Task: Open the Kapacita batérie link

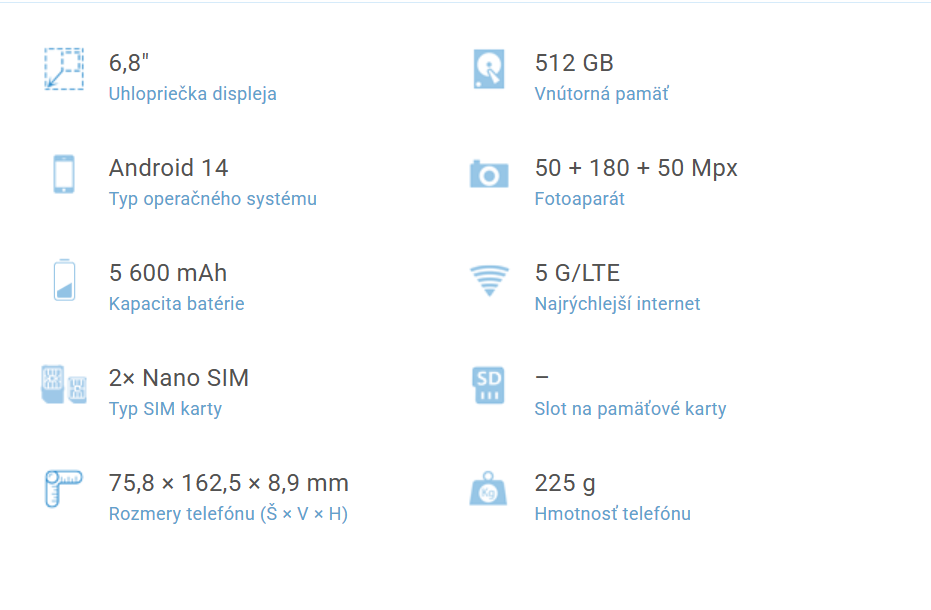Action: pos(176,304)
